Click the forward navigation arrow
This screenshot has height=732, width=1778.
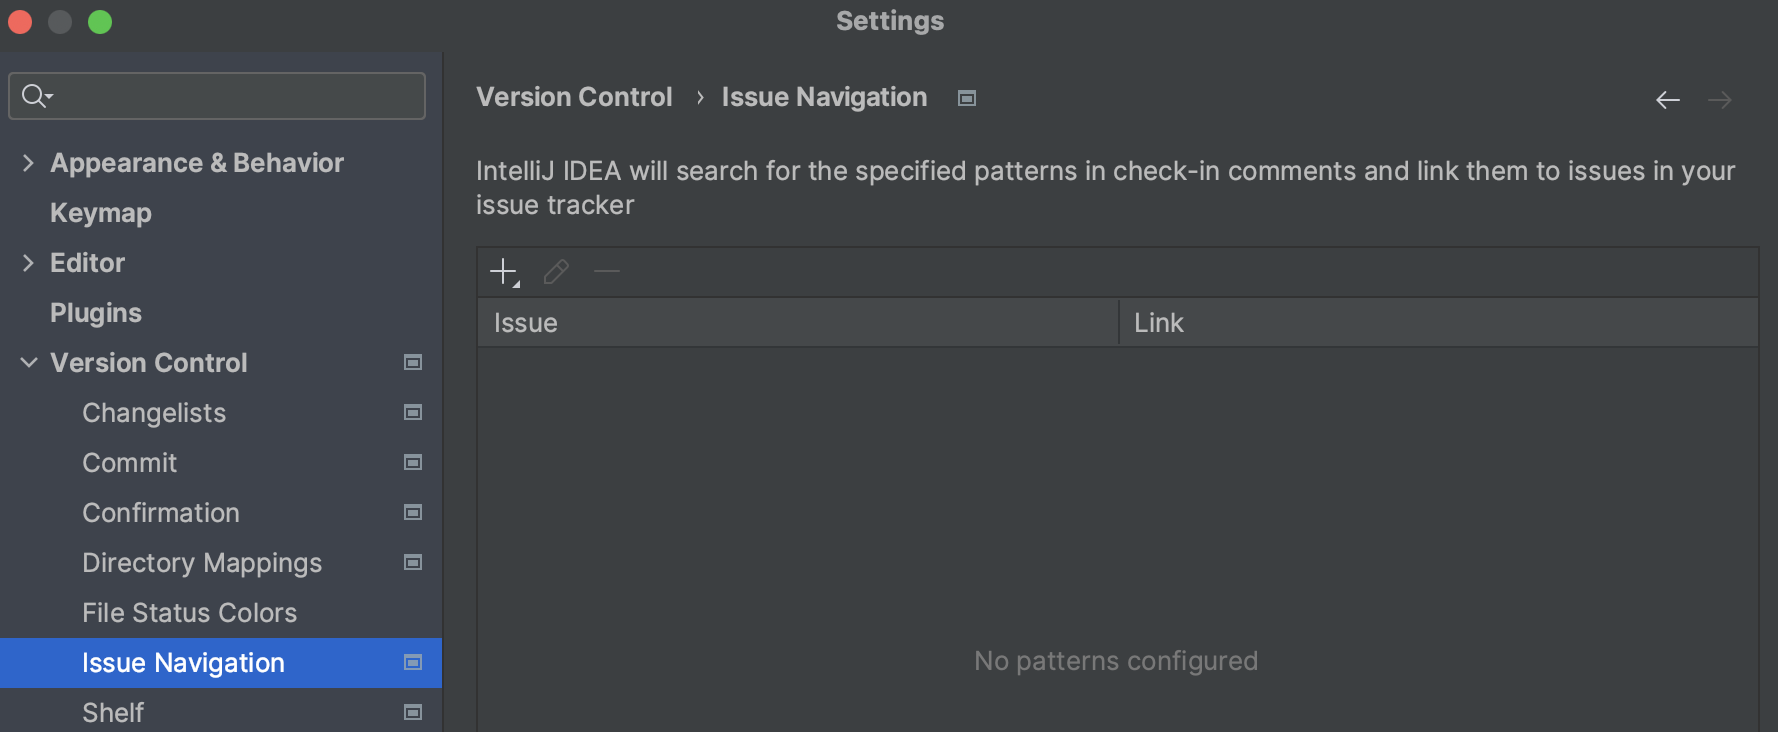point(1721,99)
